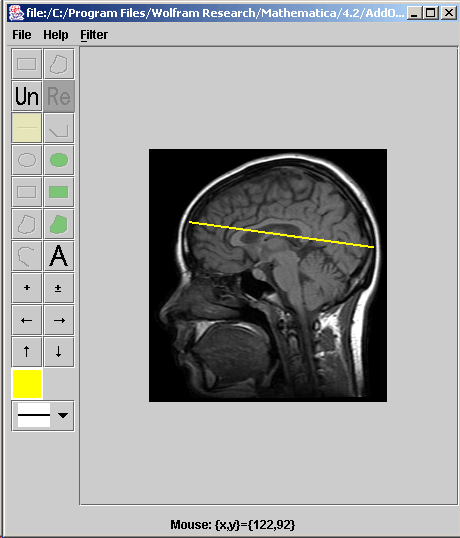Choose the filled green polygon tool

pos(59,224)
